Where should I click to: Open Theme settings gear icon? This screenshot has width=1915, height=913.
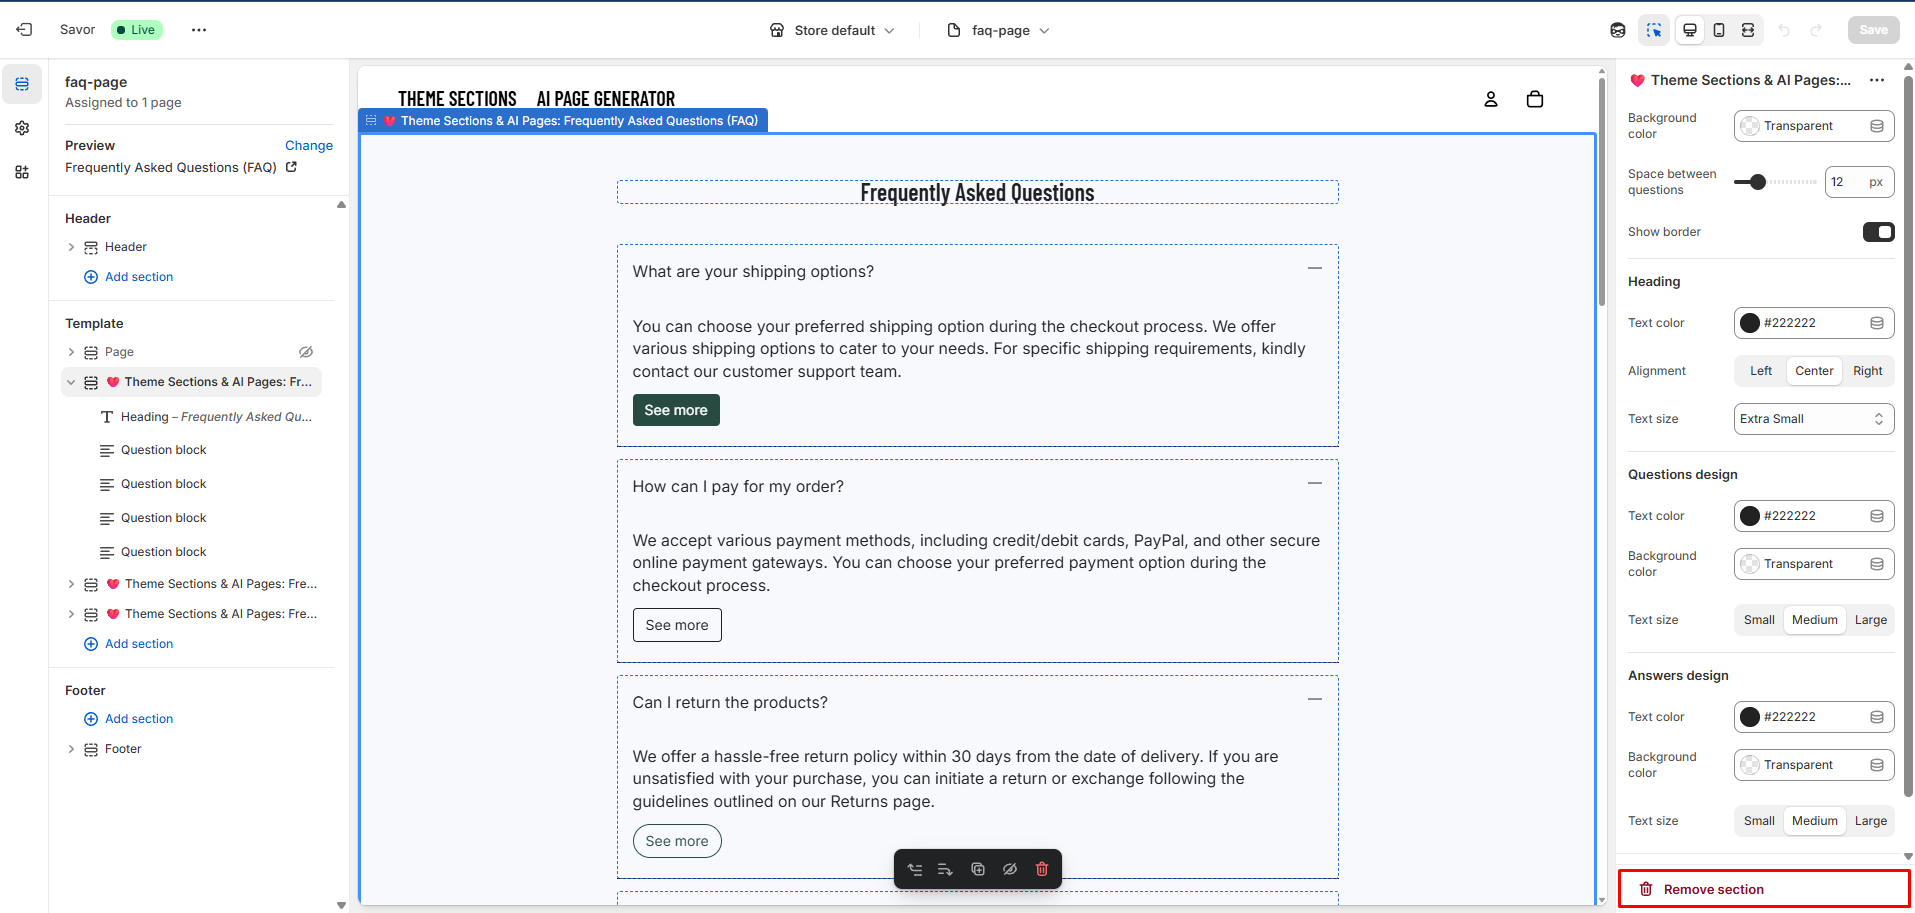(22, 128)
